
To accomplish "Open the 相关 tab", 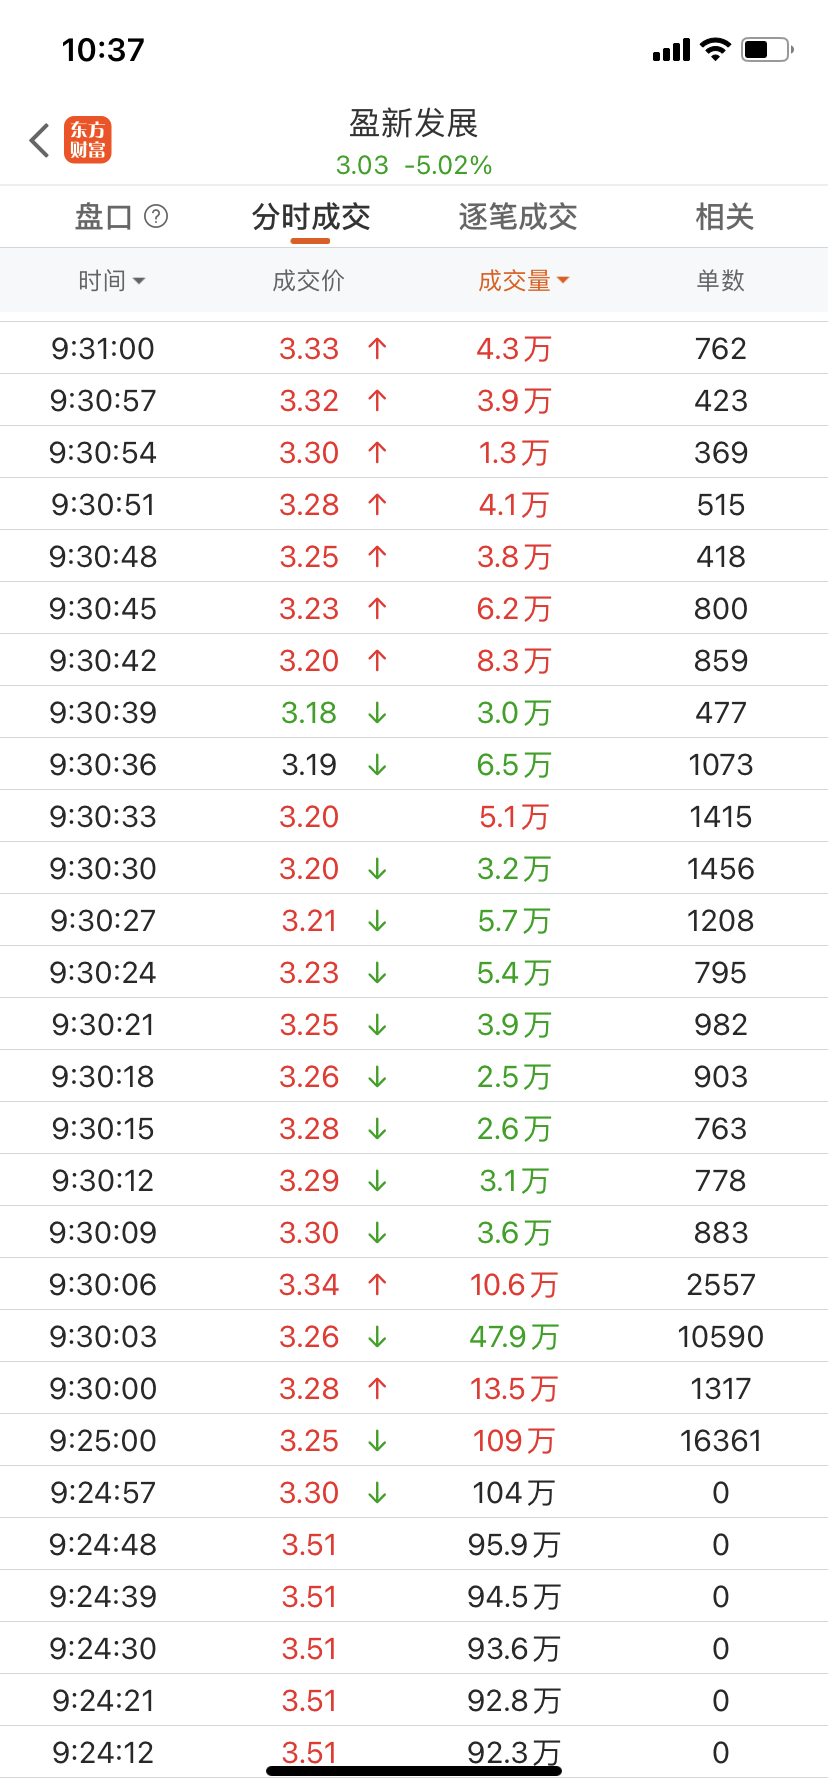I will tap(724, 217).
